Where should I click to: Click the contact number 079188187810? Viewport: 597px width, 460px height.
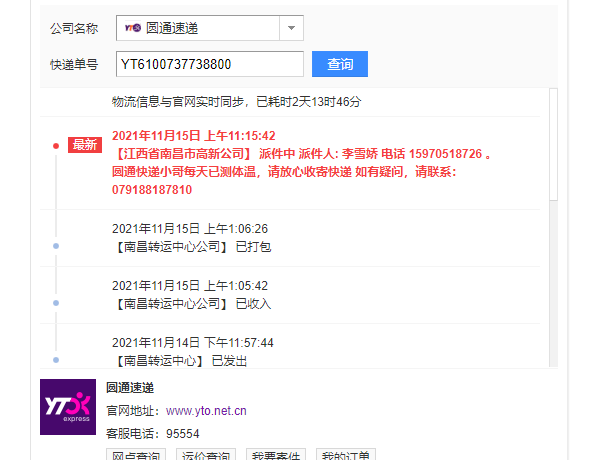pyautogui.click(x=152, y=190)
